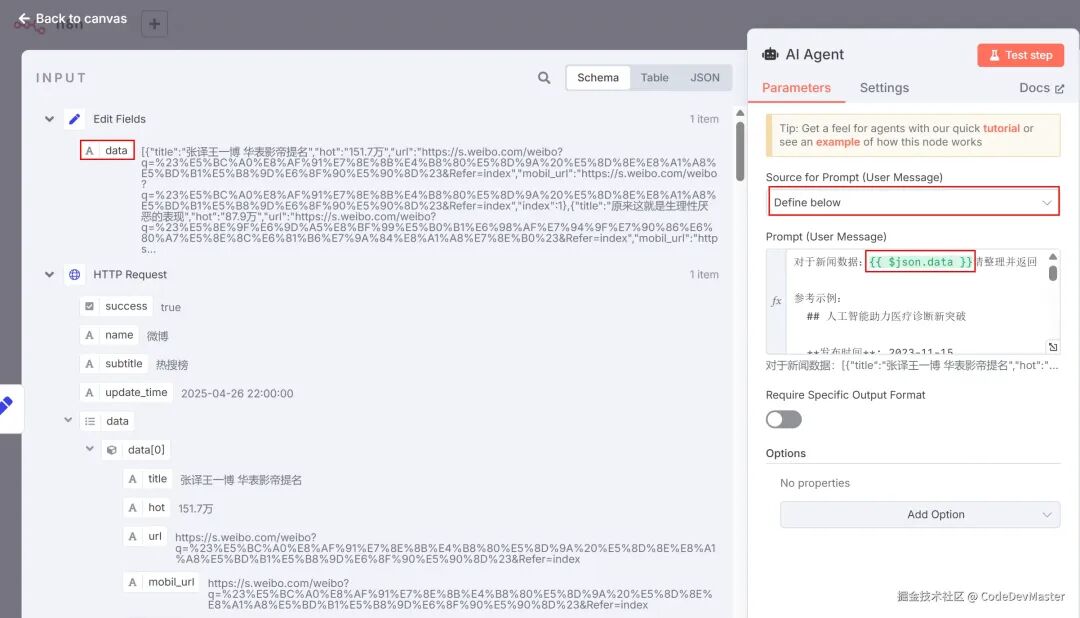
Task: Click the globe icon on the HTTP Request node
Action: tap(74, 274)
